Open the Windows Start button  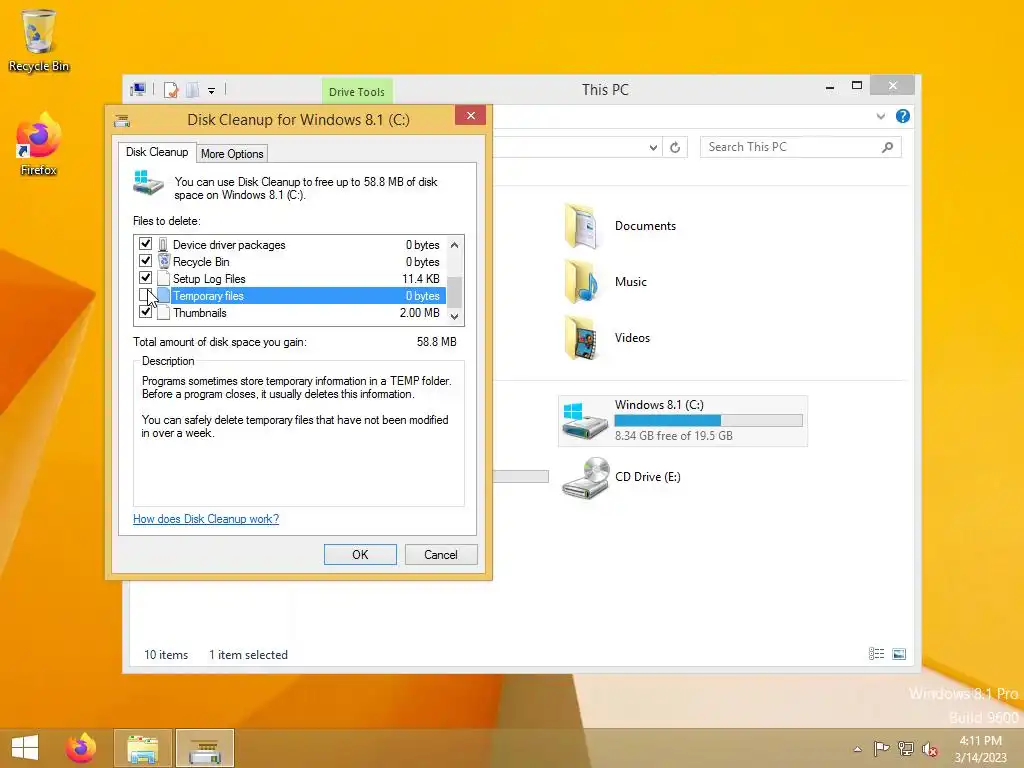pos(25,748)
